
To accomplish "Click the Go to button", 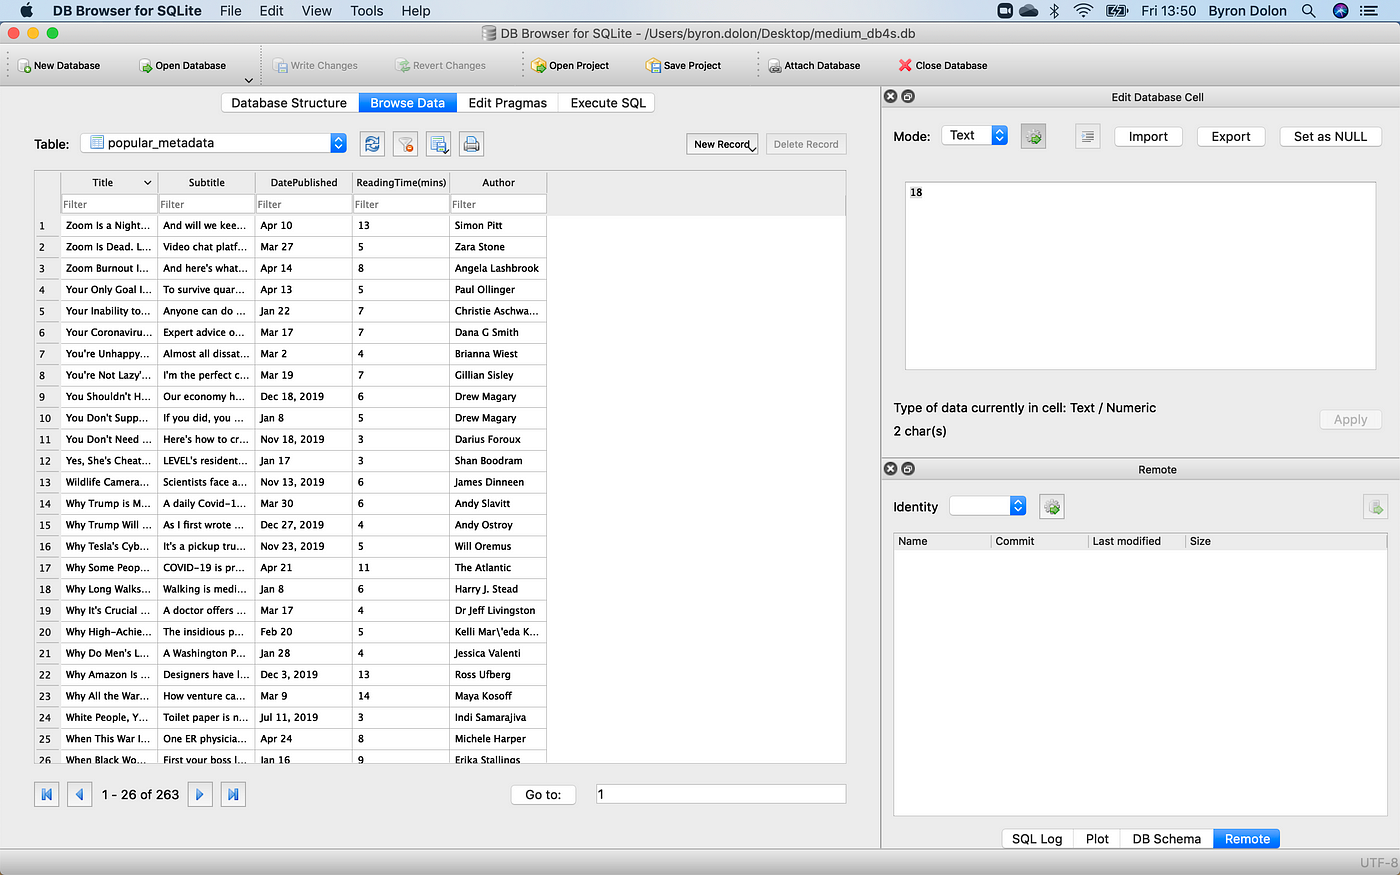I will click(x=543, y=795).
